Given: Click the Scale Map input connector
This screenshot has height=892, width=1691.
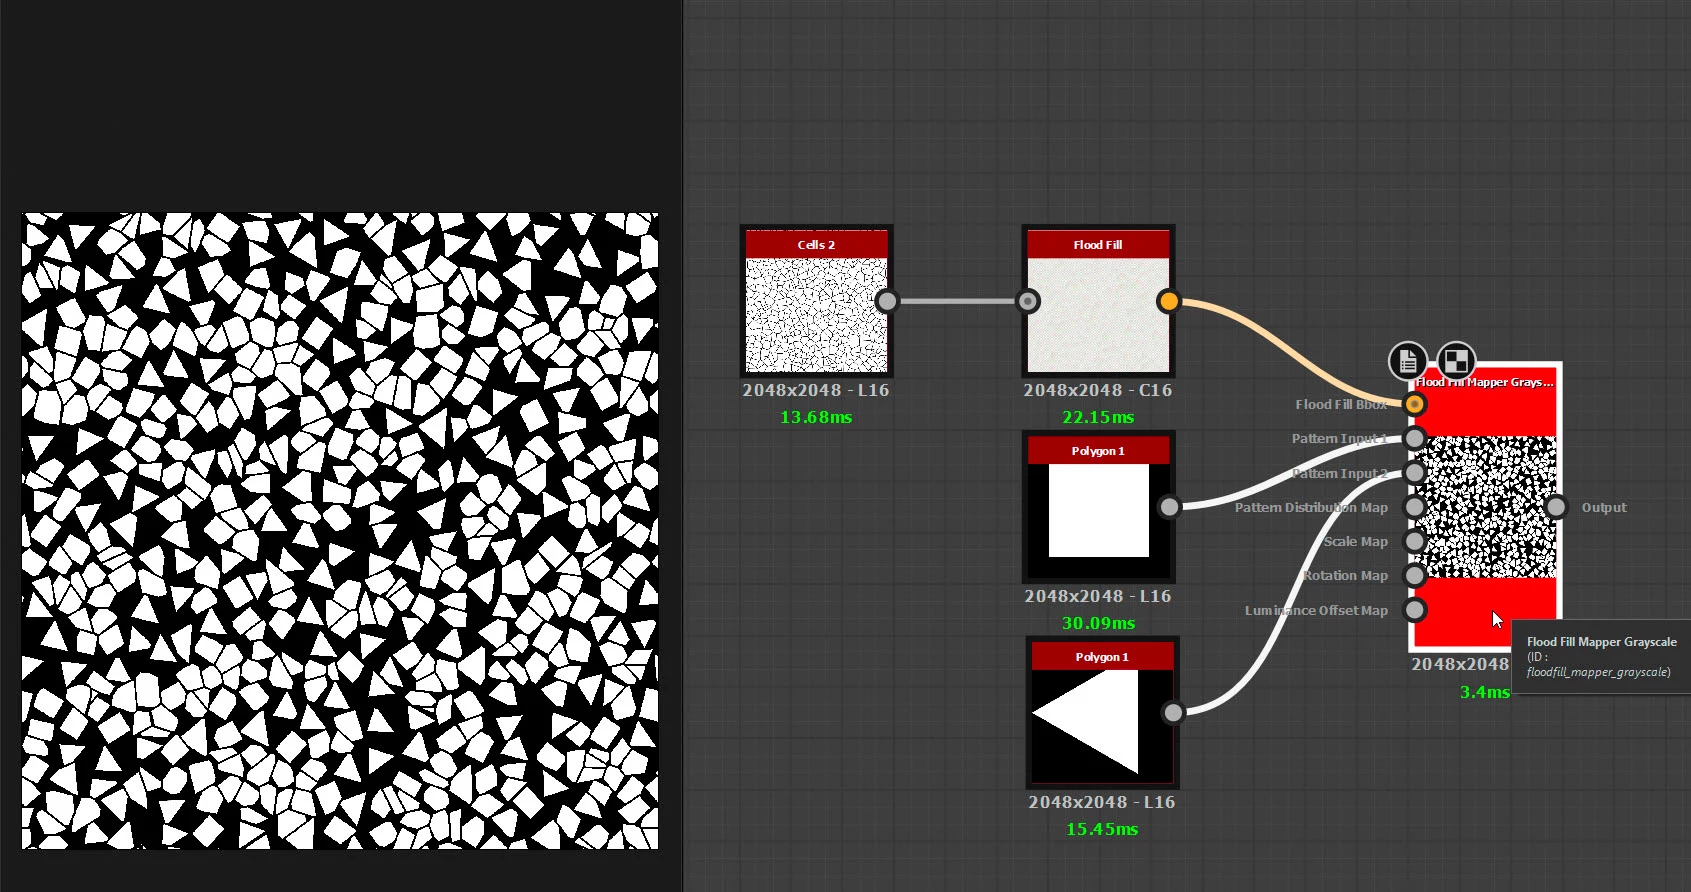Looking at the screenshot, I should (x=1414, y=541).
